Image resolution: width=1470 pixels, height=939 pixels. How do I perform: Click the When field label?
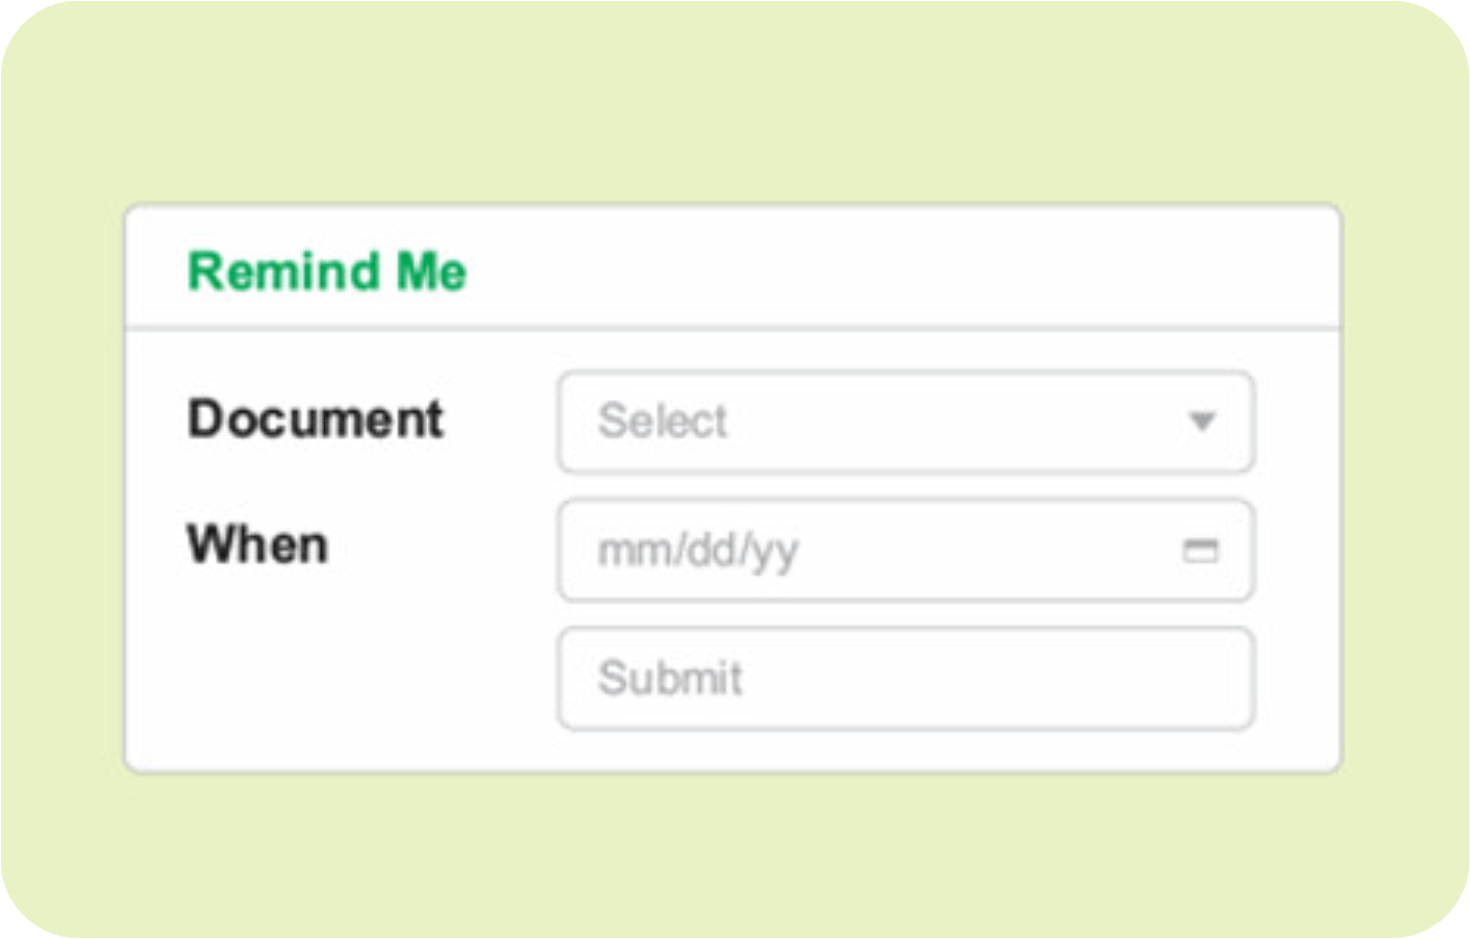click(x=258, y=545)
